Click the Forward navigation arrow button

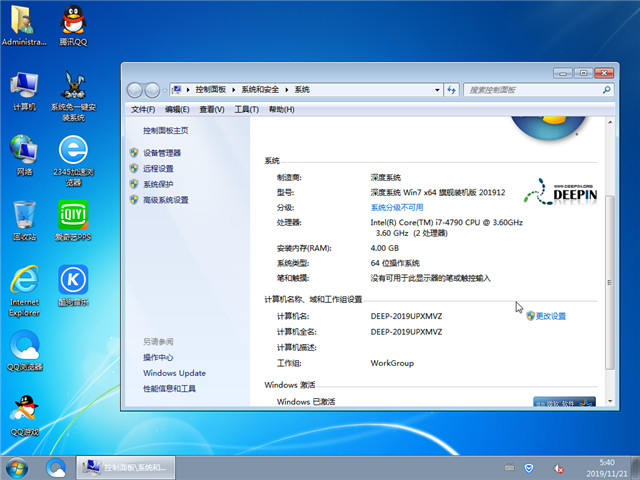coord(152,90)
